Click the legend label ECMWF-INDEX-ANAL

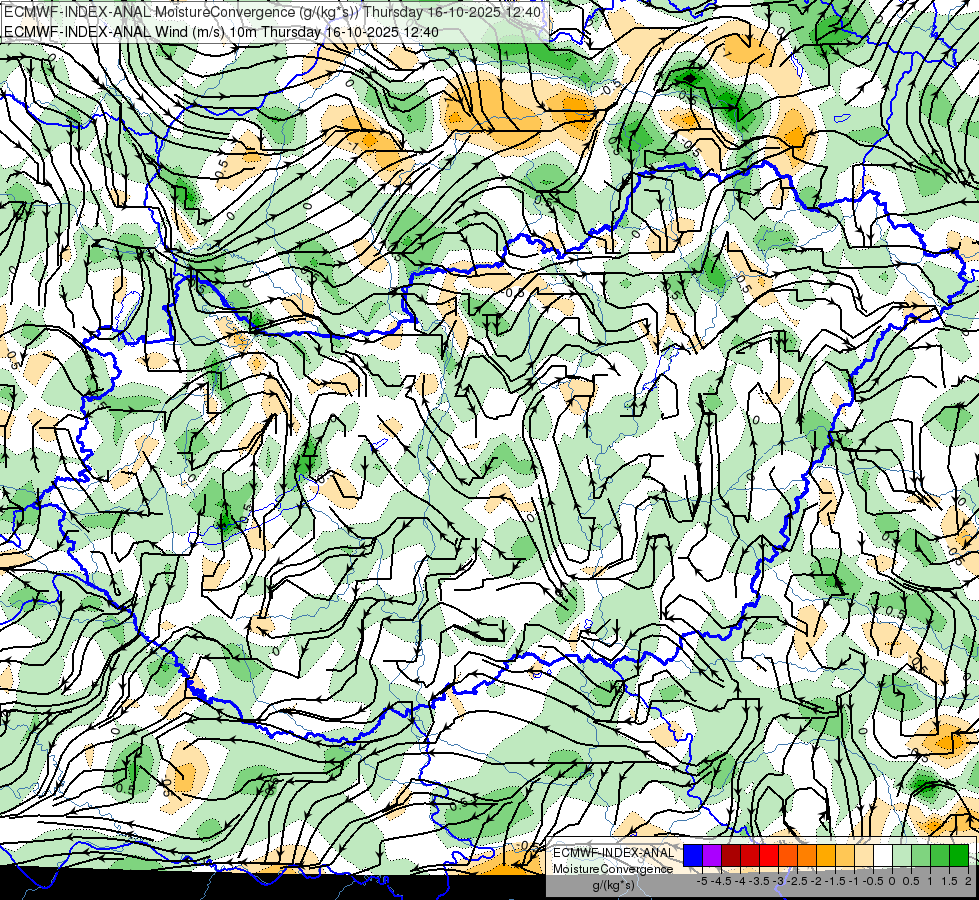click(x=614, y=853)
